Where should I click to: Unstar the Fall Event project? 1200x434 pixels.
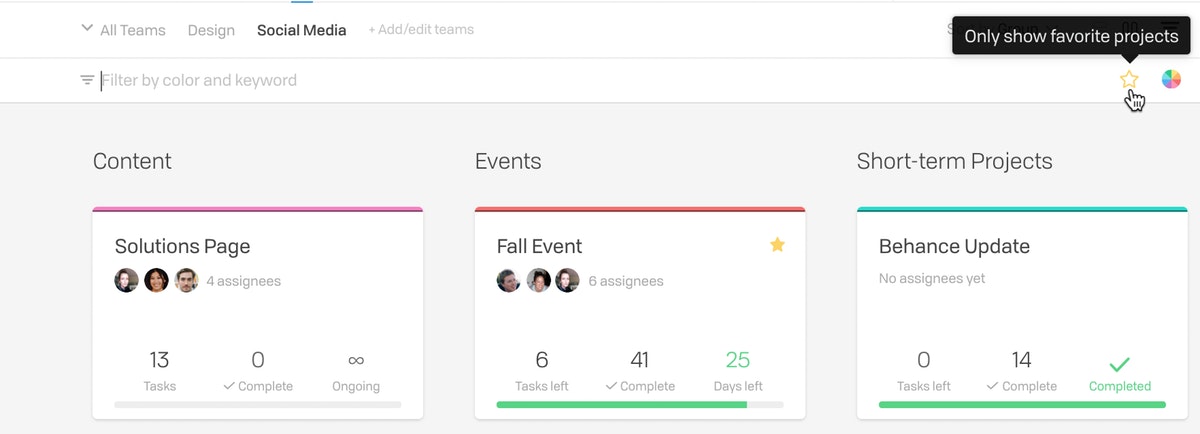pos(777,244)
